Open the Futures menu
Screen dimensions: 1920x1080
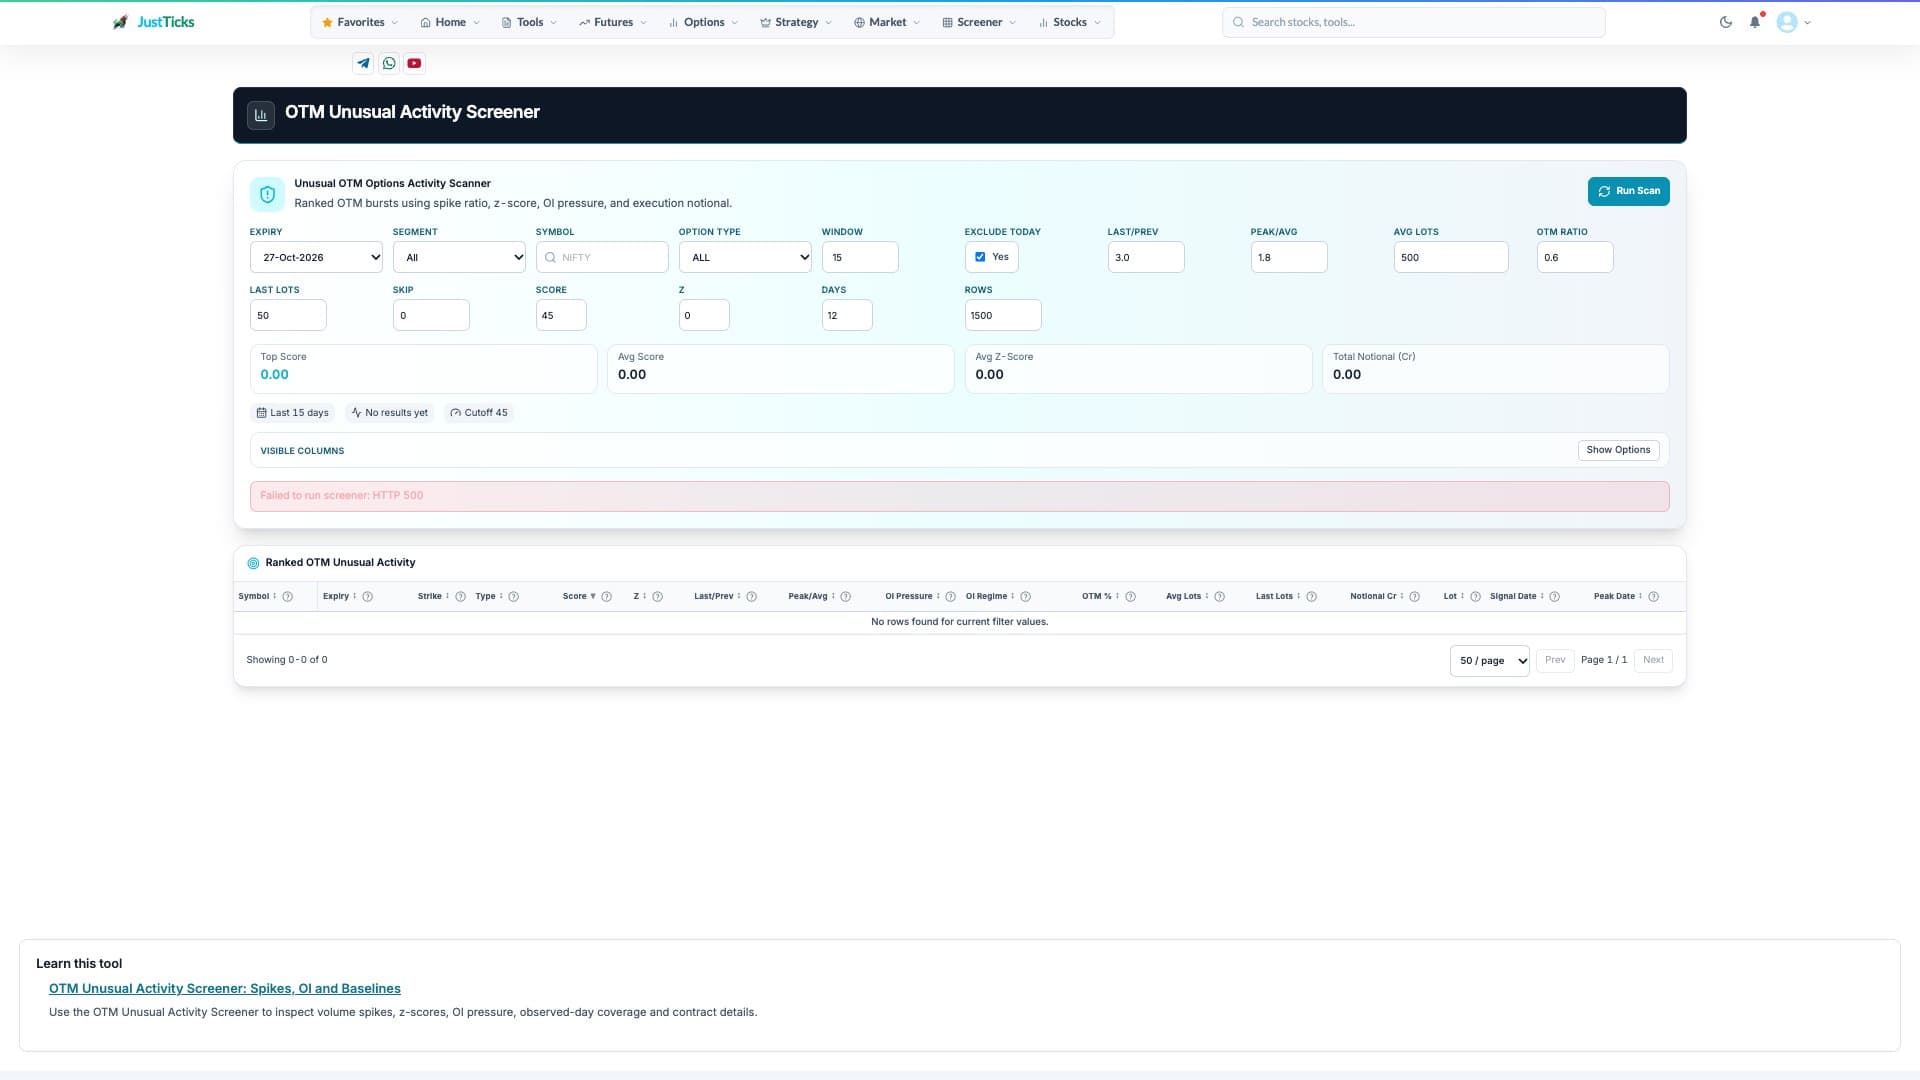pyautogui.click(x=613, y=22)
